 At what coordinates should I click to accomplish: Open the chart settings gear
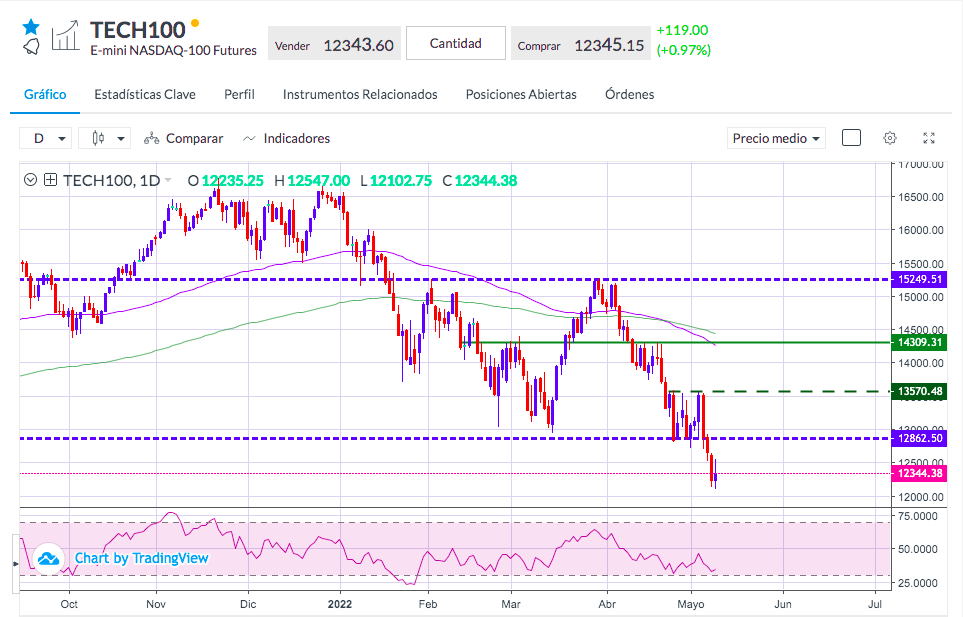click(x=889, y=138)
